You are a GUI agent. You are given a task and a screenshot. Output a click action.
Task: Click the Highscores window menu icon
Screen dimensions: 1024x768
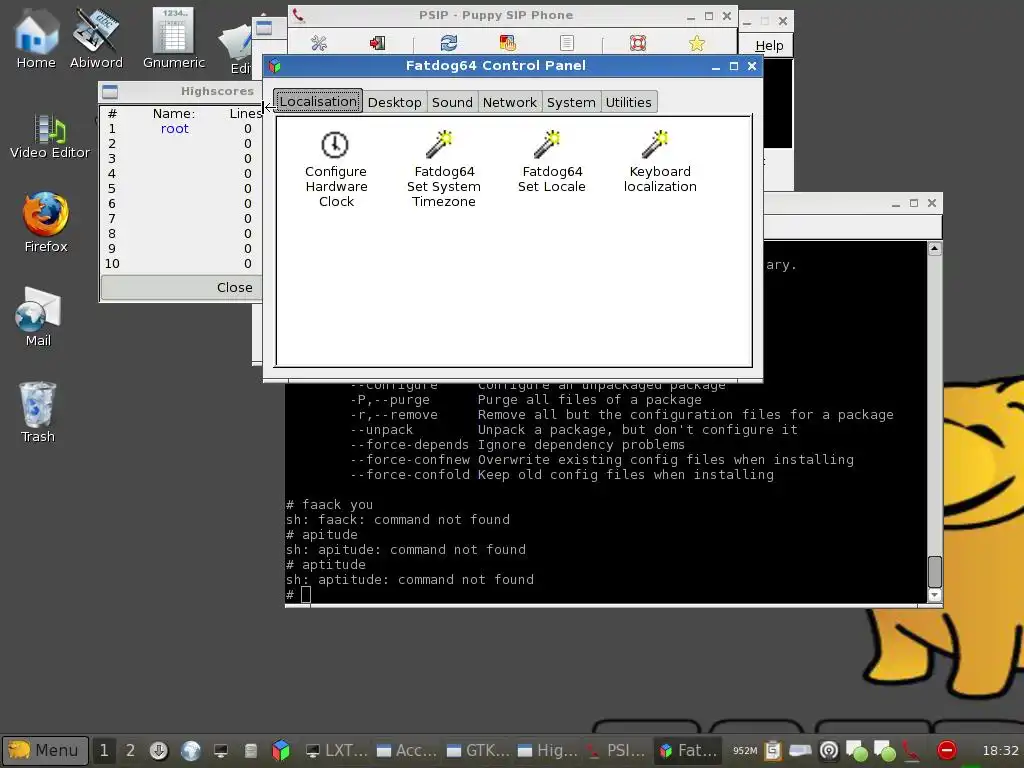point(110,91)
